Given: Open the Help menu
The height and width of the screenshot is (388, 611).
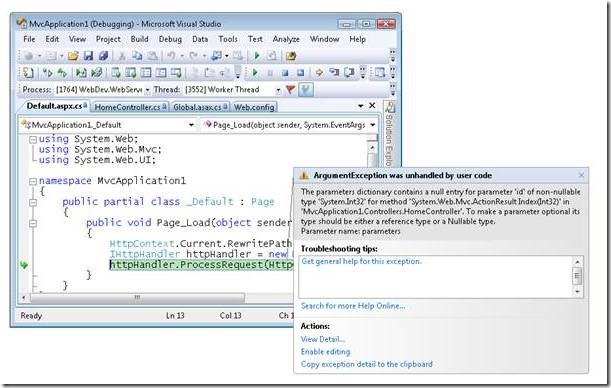Looking at the screenshot, I should tap(357, 39).
